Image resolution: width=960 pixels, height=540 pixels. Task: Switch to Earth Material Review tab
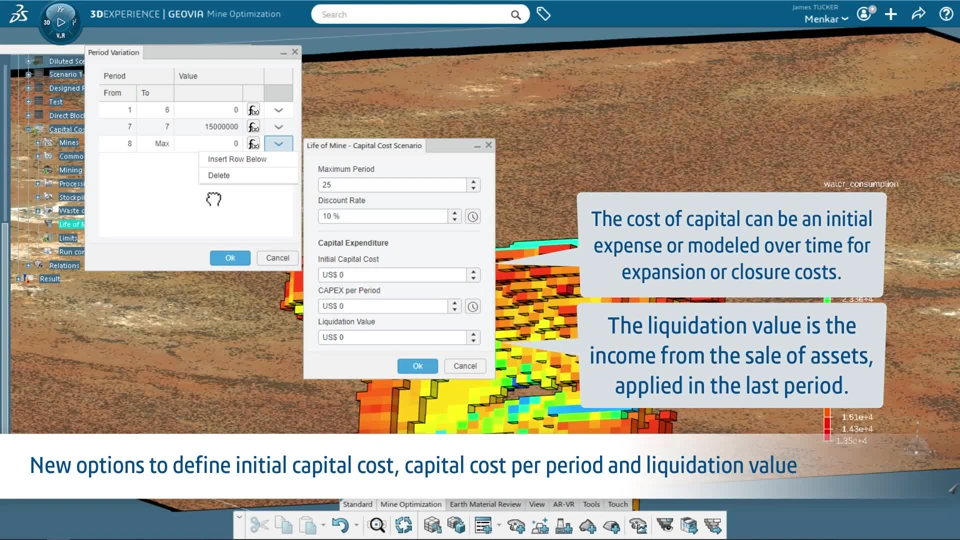pos(486,504)
